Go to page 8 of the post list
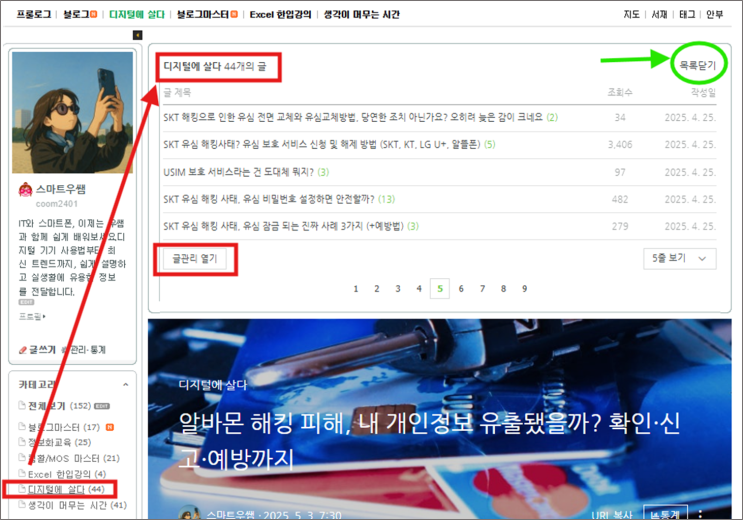Viewport: 743px width, 520px height. 503,289
